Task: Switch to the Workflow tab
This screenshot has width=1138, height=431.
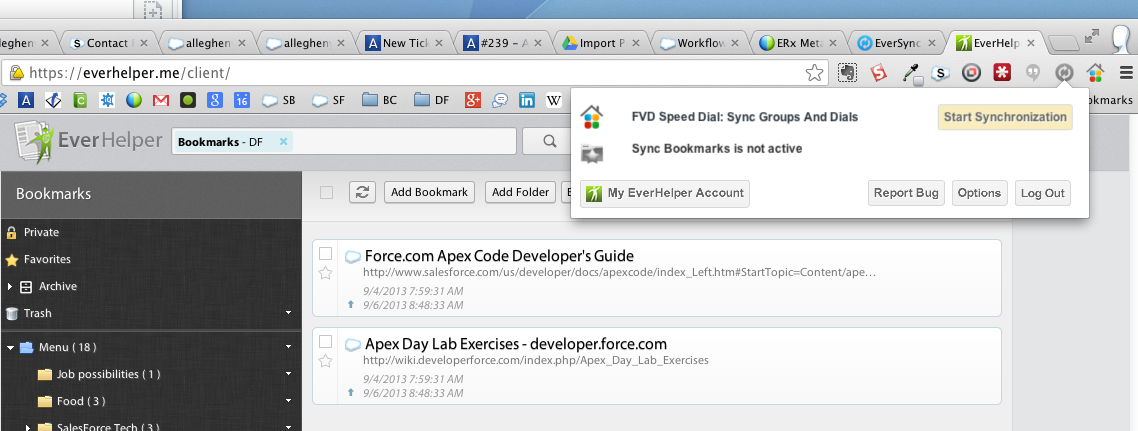Action: (x=700, y=43)
